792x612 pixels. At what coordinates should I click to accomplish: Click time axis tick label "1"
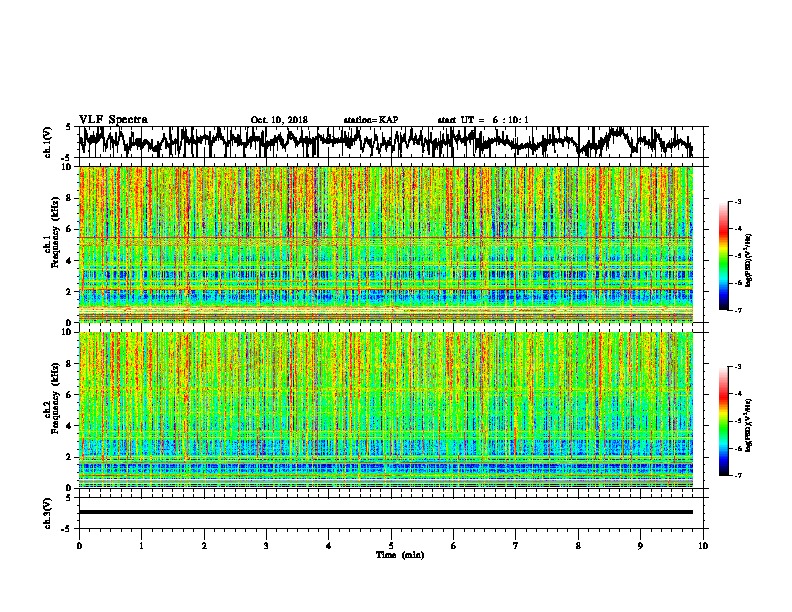pos(141,546)
